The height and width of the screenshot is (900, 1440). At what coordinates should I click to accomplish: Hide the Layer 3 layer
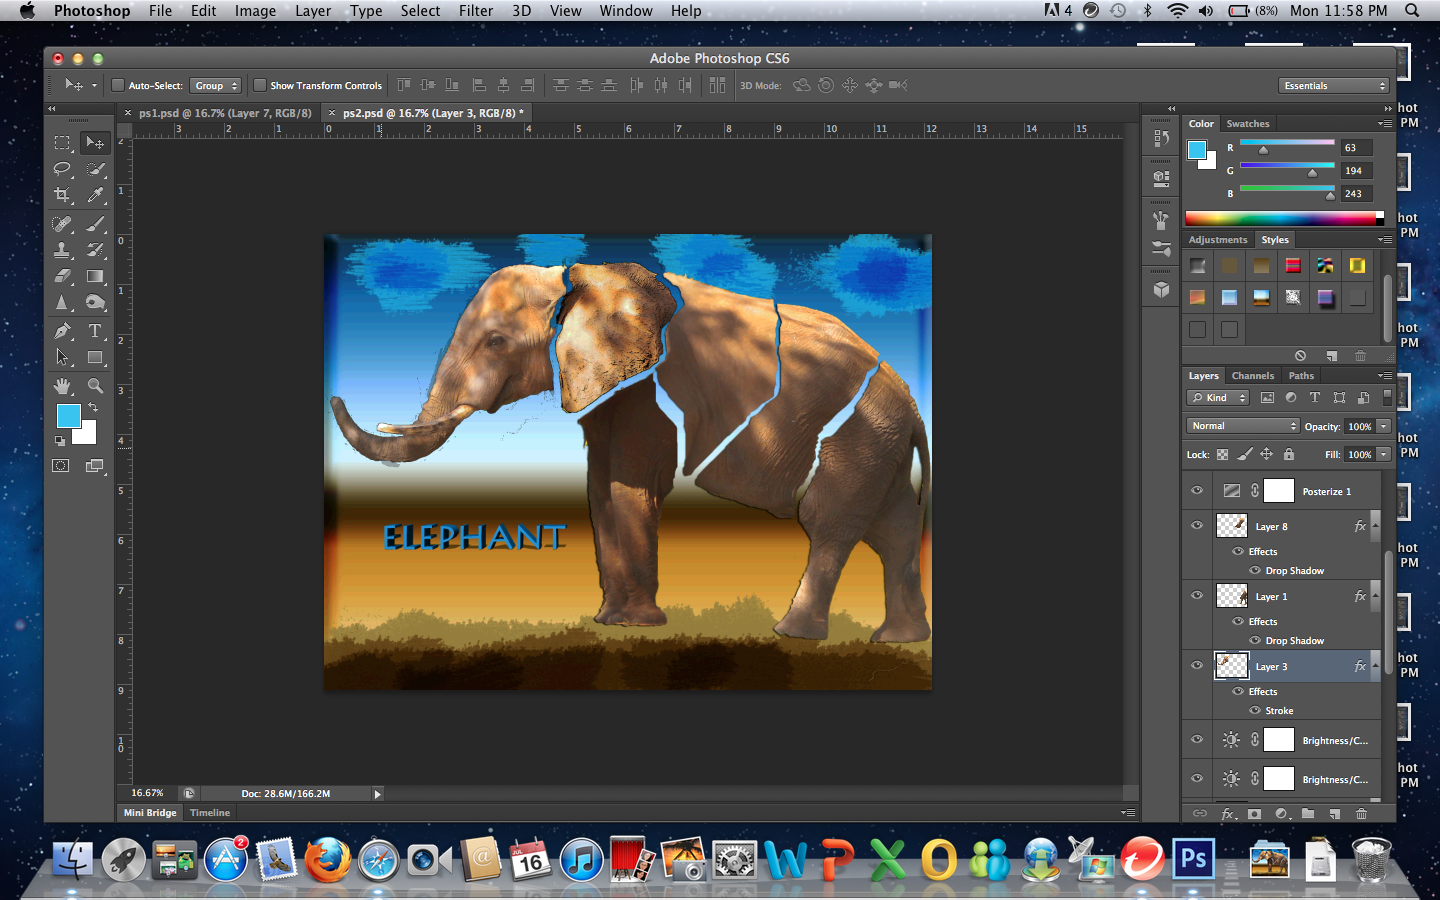pos(1197,666)
